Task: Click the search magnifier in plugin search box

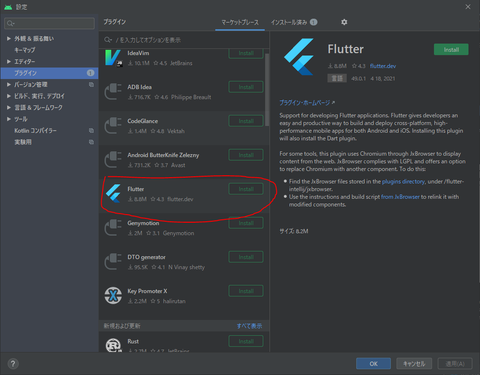Action: point(108,40)
